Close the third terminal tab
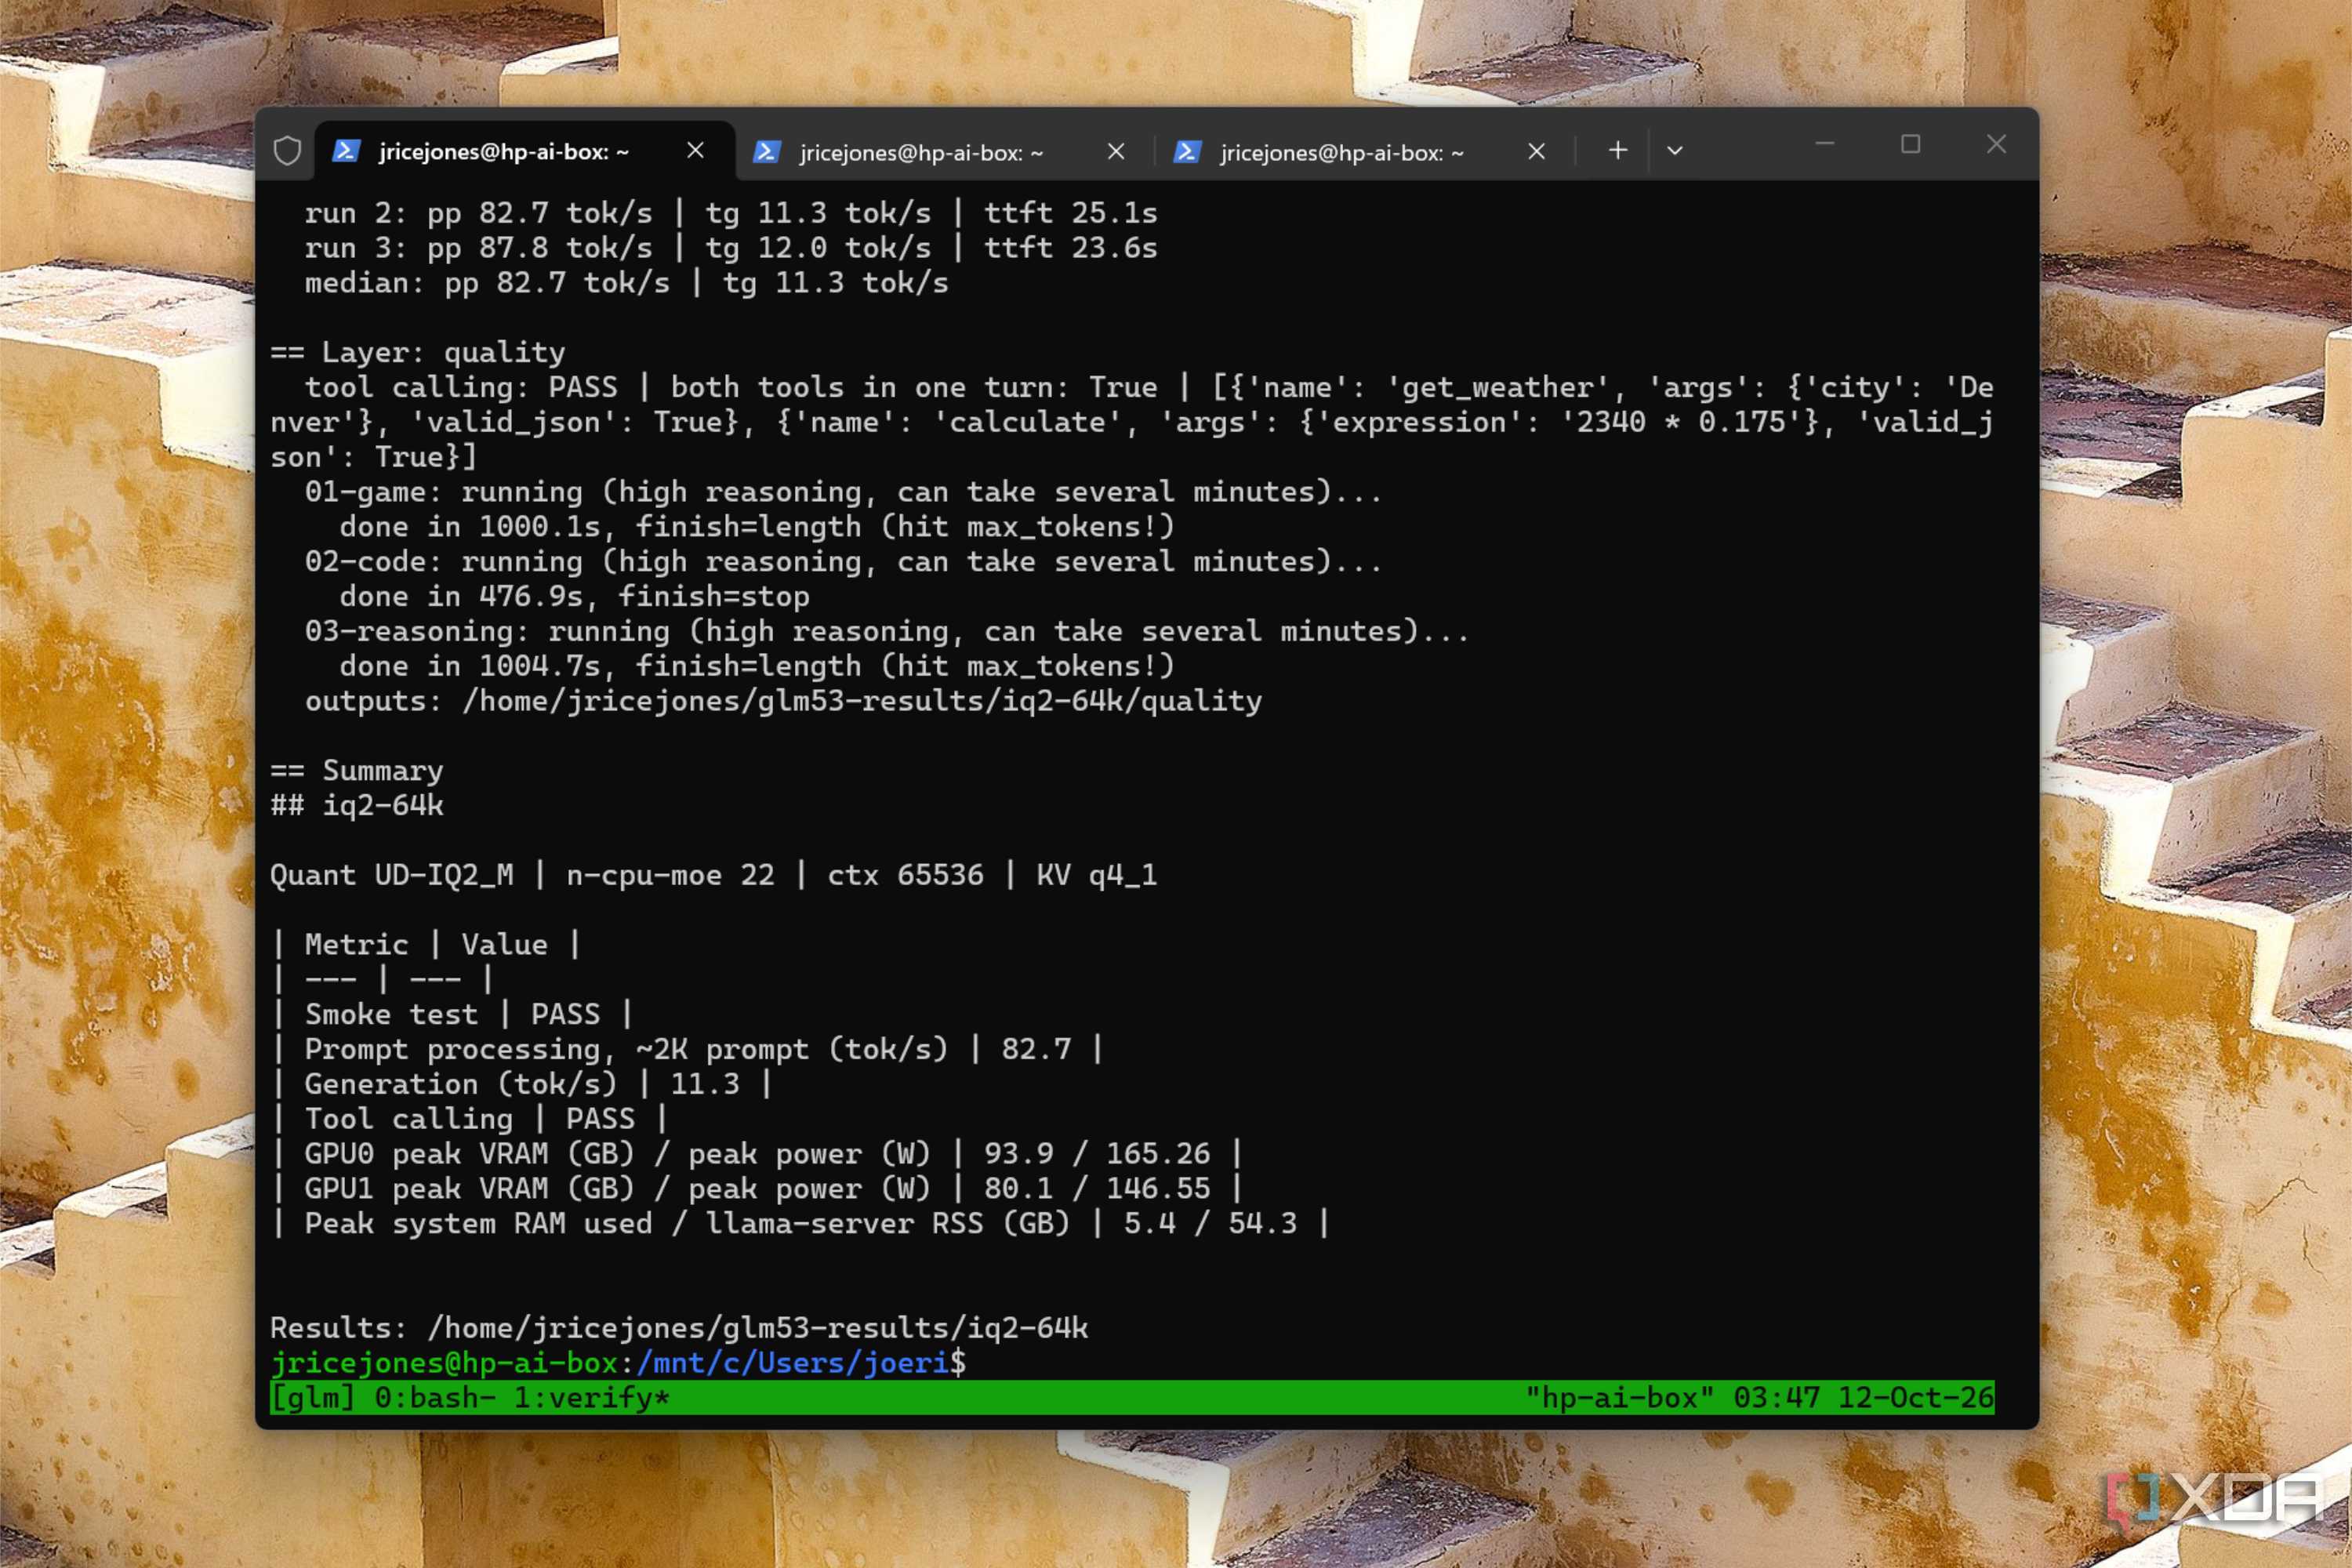 [1537, 152]
